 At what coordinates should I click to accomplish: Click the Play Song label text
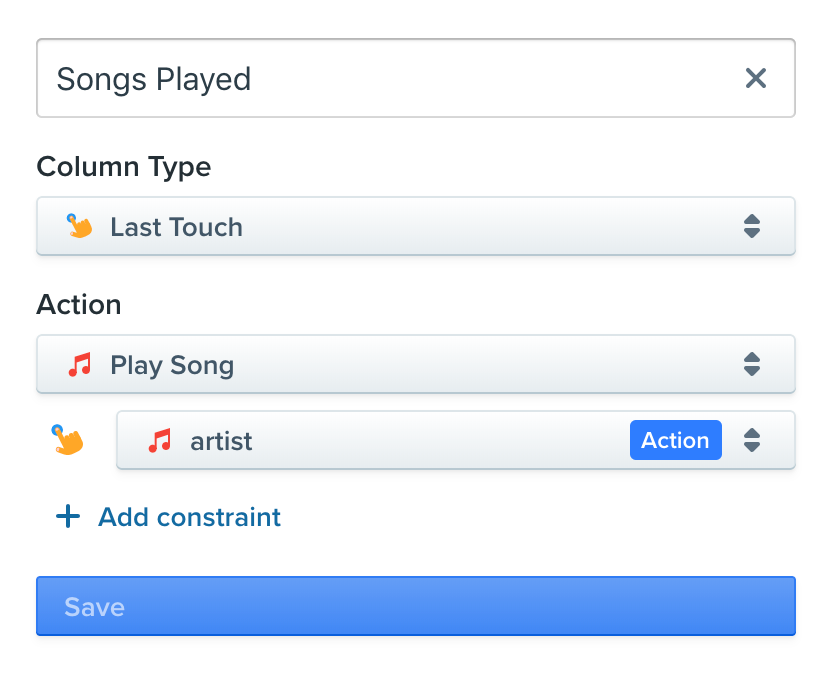pyautogui.click(x=172, y=365)
